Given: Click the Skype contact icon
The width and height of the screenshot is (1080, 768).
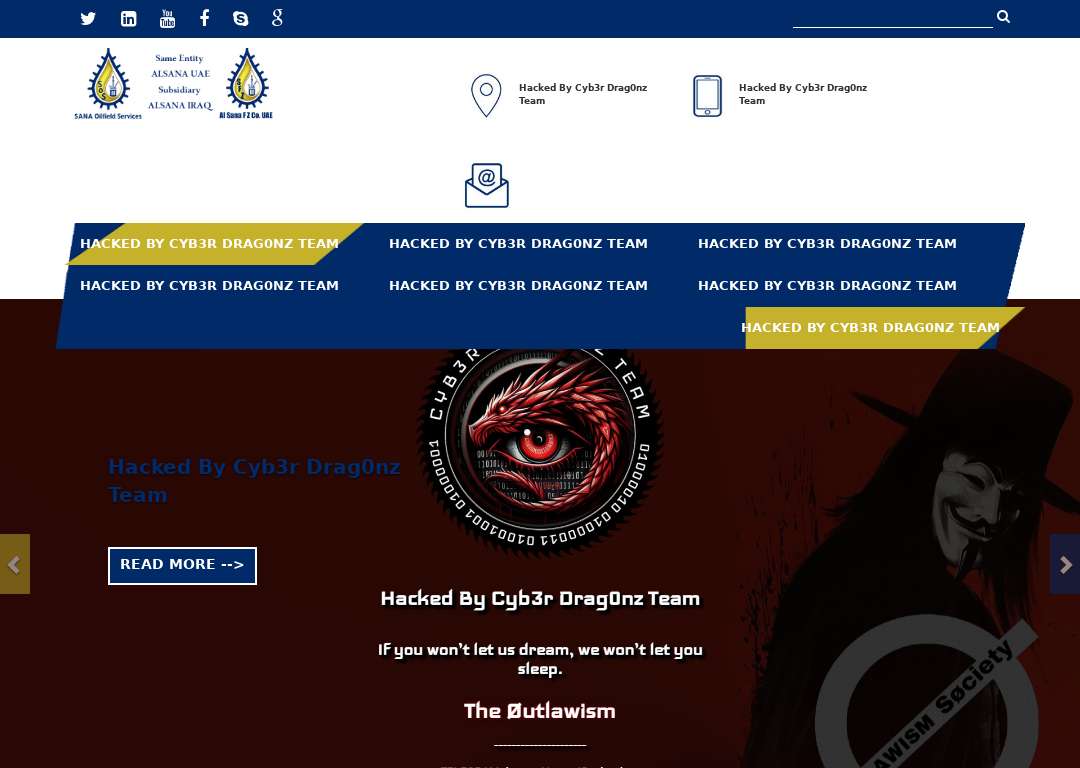Looking at the screenshot, I should (240, 19).
